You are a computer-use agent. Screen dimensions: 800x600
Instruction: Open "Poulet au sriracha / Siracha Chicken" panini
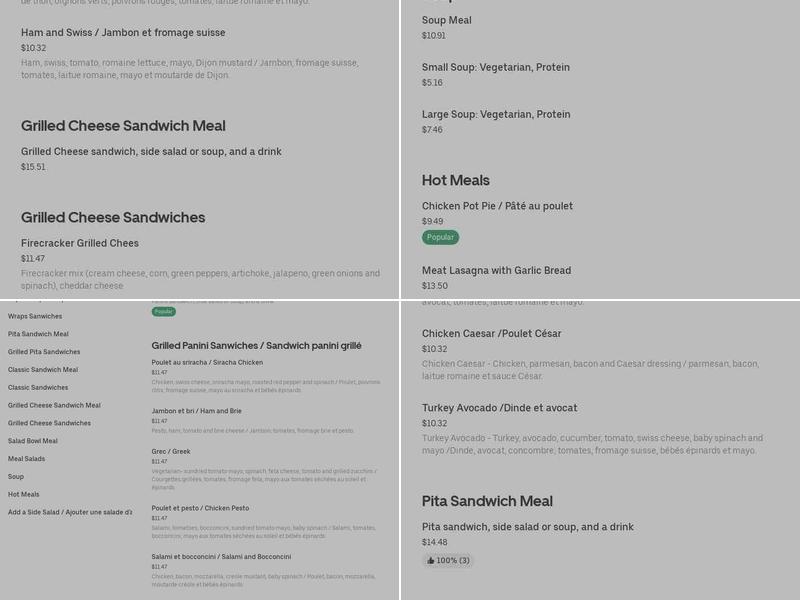coord(209,362)
